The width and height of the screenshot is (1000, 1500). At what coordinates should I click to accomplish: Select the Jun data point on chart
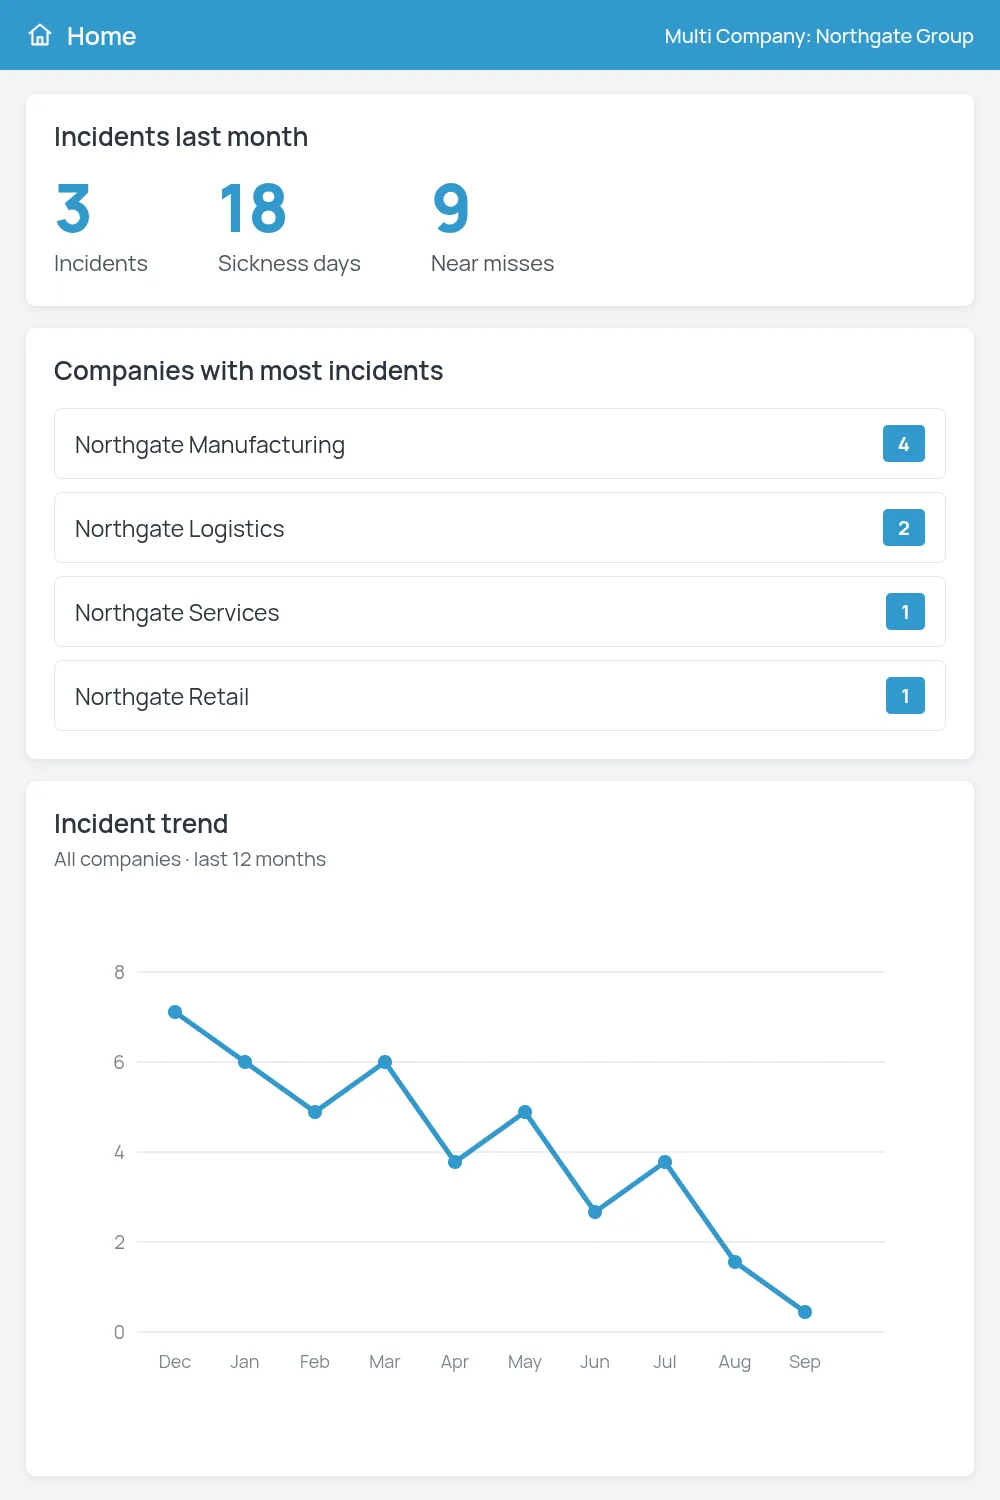[x=595, y=1212]
